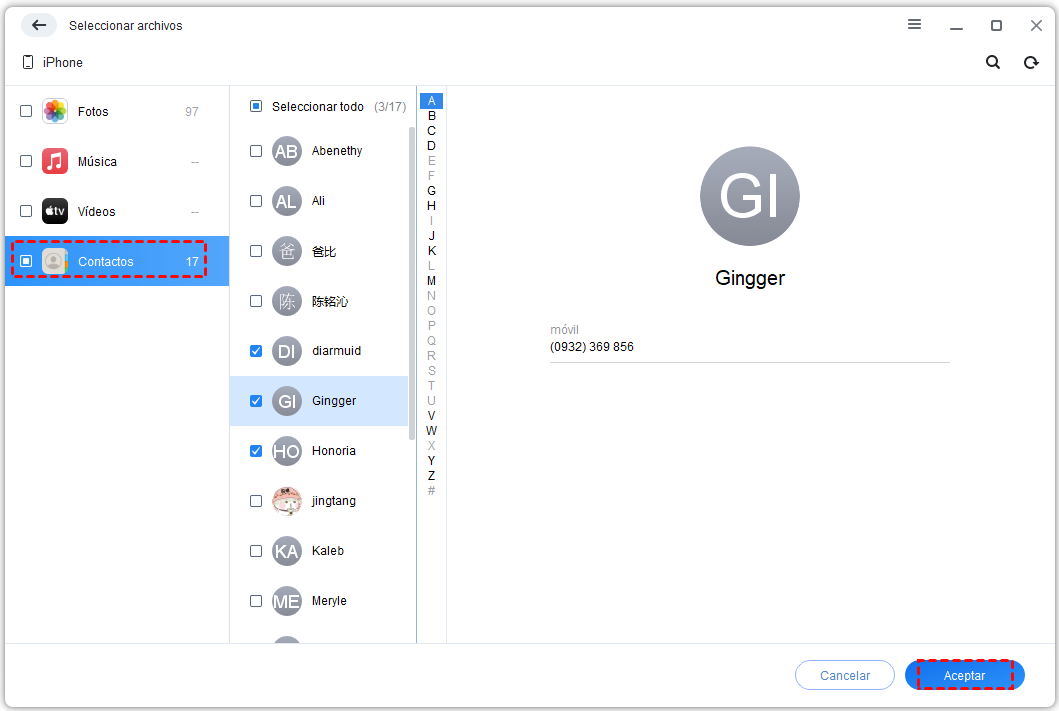The width and height of the screenshot is (1059, 711).
Task: Click the back arrow button
Action: (39, 25)
